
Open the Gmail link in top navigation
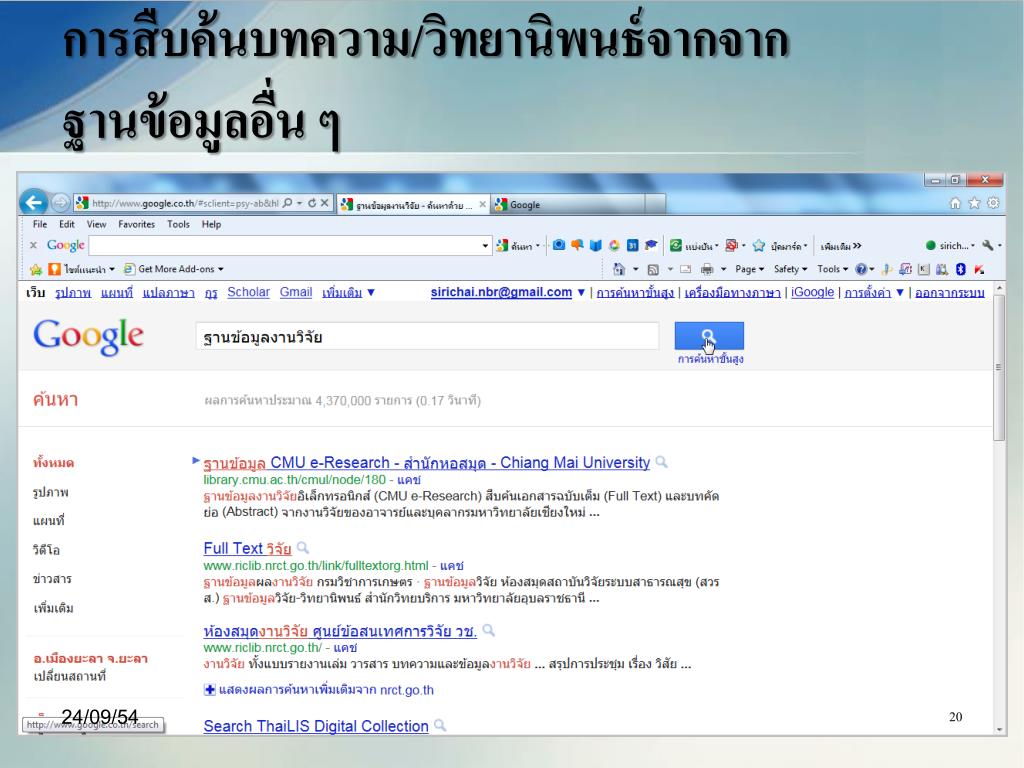tap(296, 293)
